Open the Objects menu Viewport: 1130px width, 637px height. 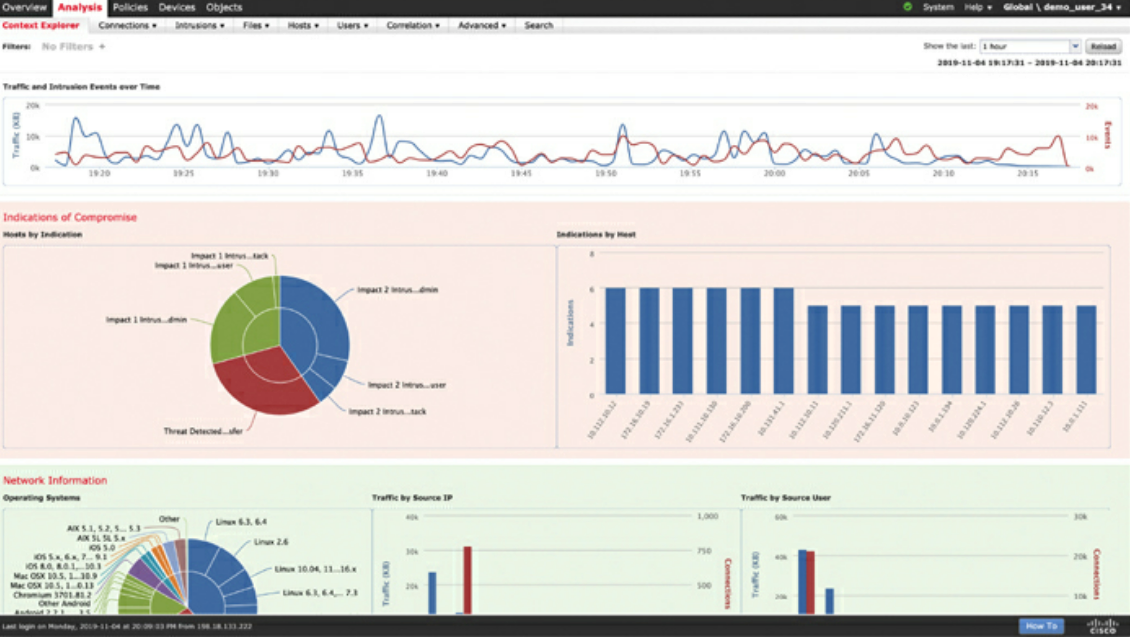coord(224,7)
